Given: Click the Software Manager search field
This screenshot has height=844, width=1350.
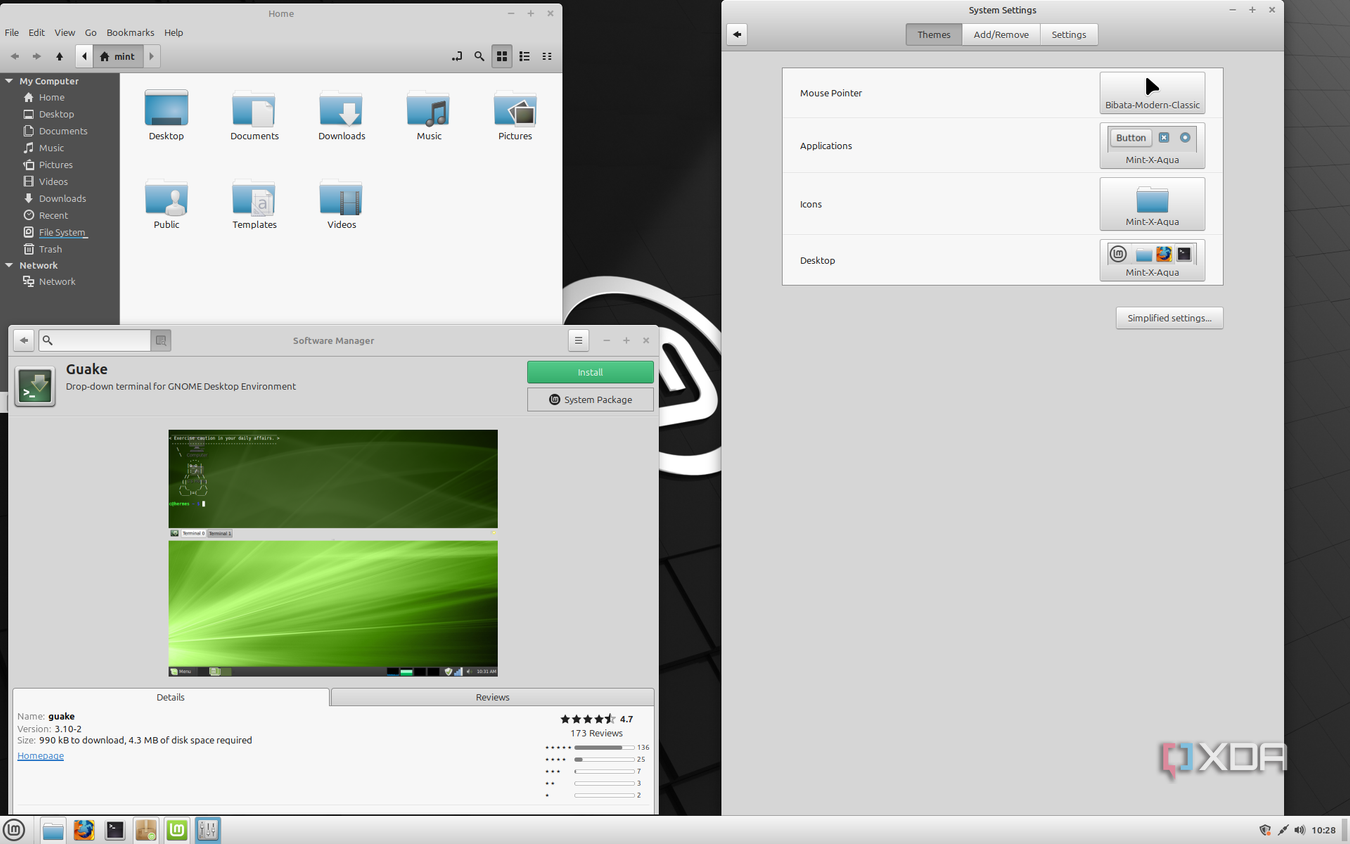Looking at the screenshot, I should [x=95, y=340].
